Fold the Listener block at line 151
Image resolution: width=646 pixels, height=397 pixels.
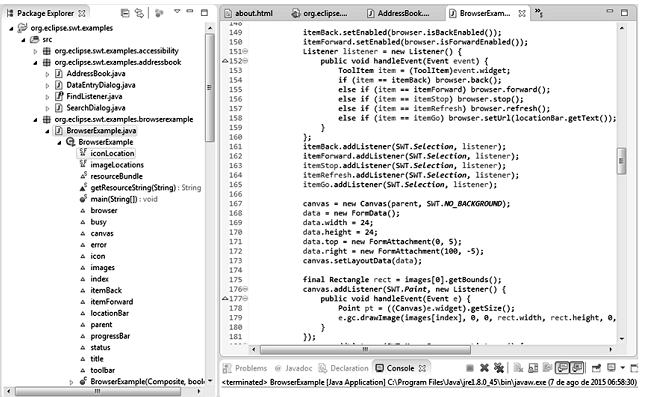[245, 51]
